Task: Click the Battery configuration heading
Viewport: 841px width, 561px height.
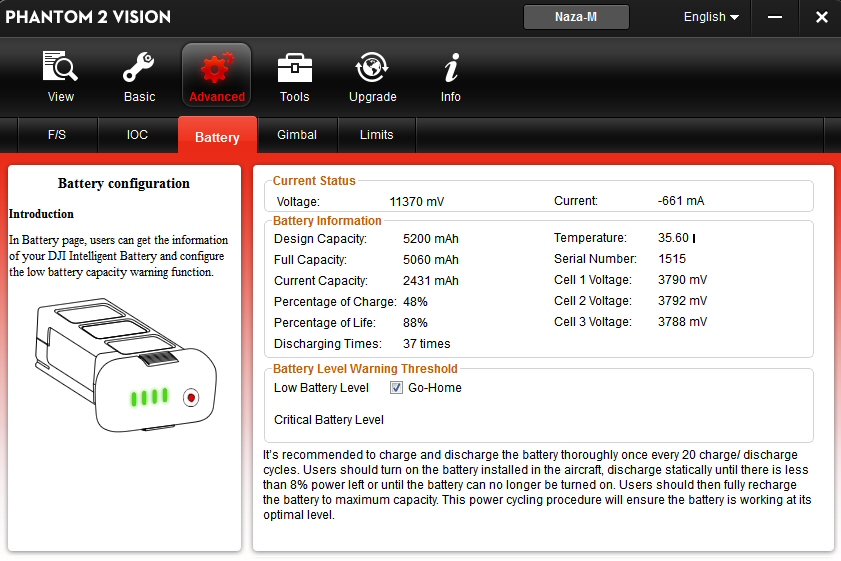Action: tap(124, 183)
